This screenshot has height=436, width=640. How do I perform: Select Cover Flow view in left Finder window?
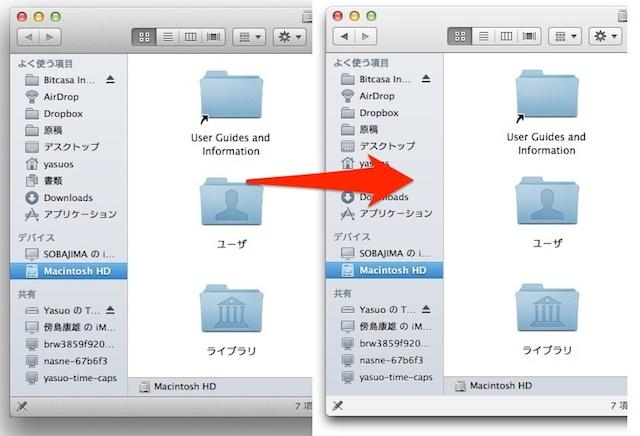click(x=213, y=37)
